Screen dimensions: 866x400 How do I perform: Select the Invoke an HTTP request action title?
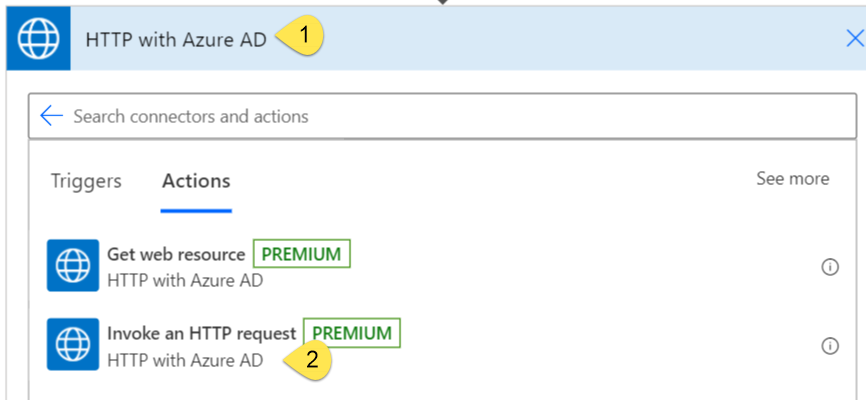tap(202, 333)
